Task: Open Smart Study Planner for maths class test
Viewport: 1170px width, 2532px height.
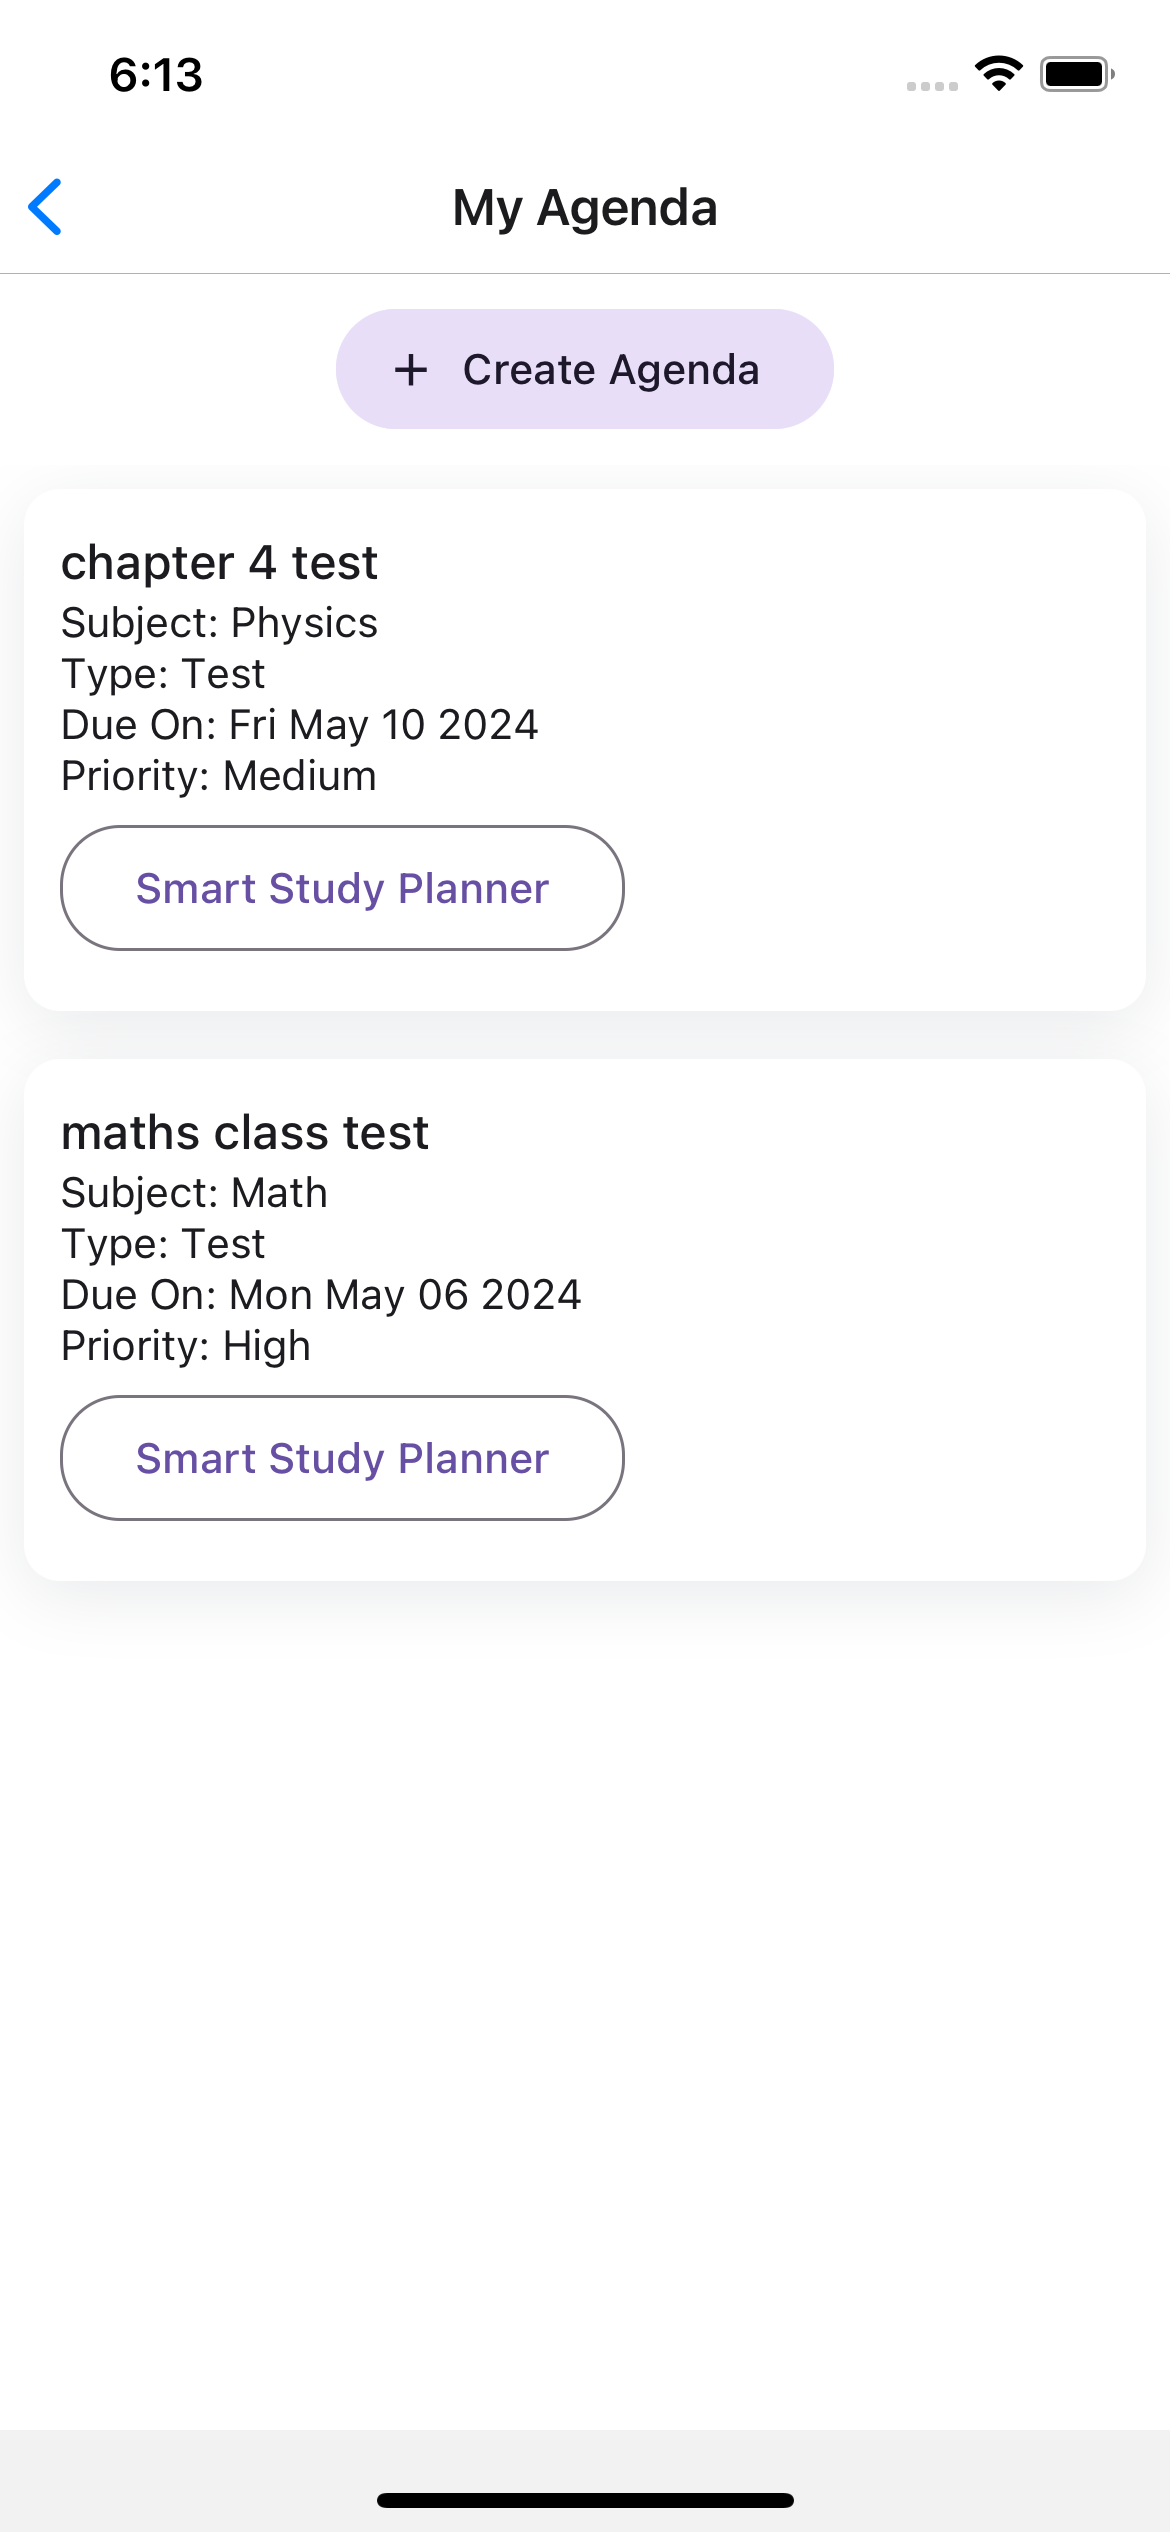Action: click(343, 1458)
